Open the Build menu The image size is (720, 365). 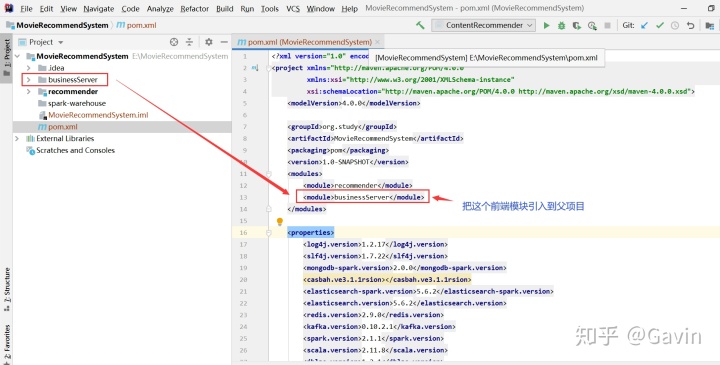click(x=225, y=9)
